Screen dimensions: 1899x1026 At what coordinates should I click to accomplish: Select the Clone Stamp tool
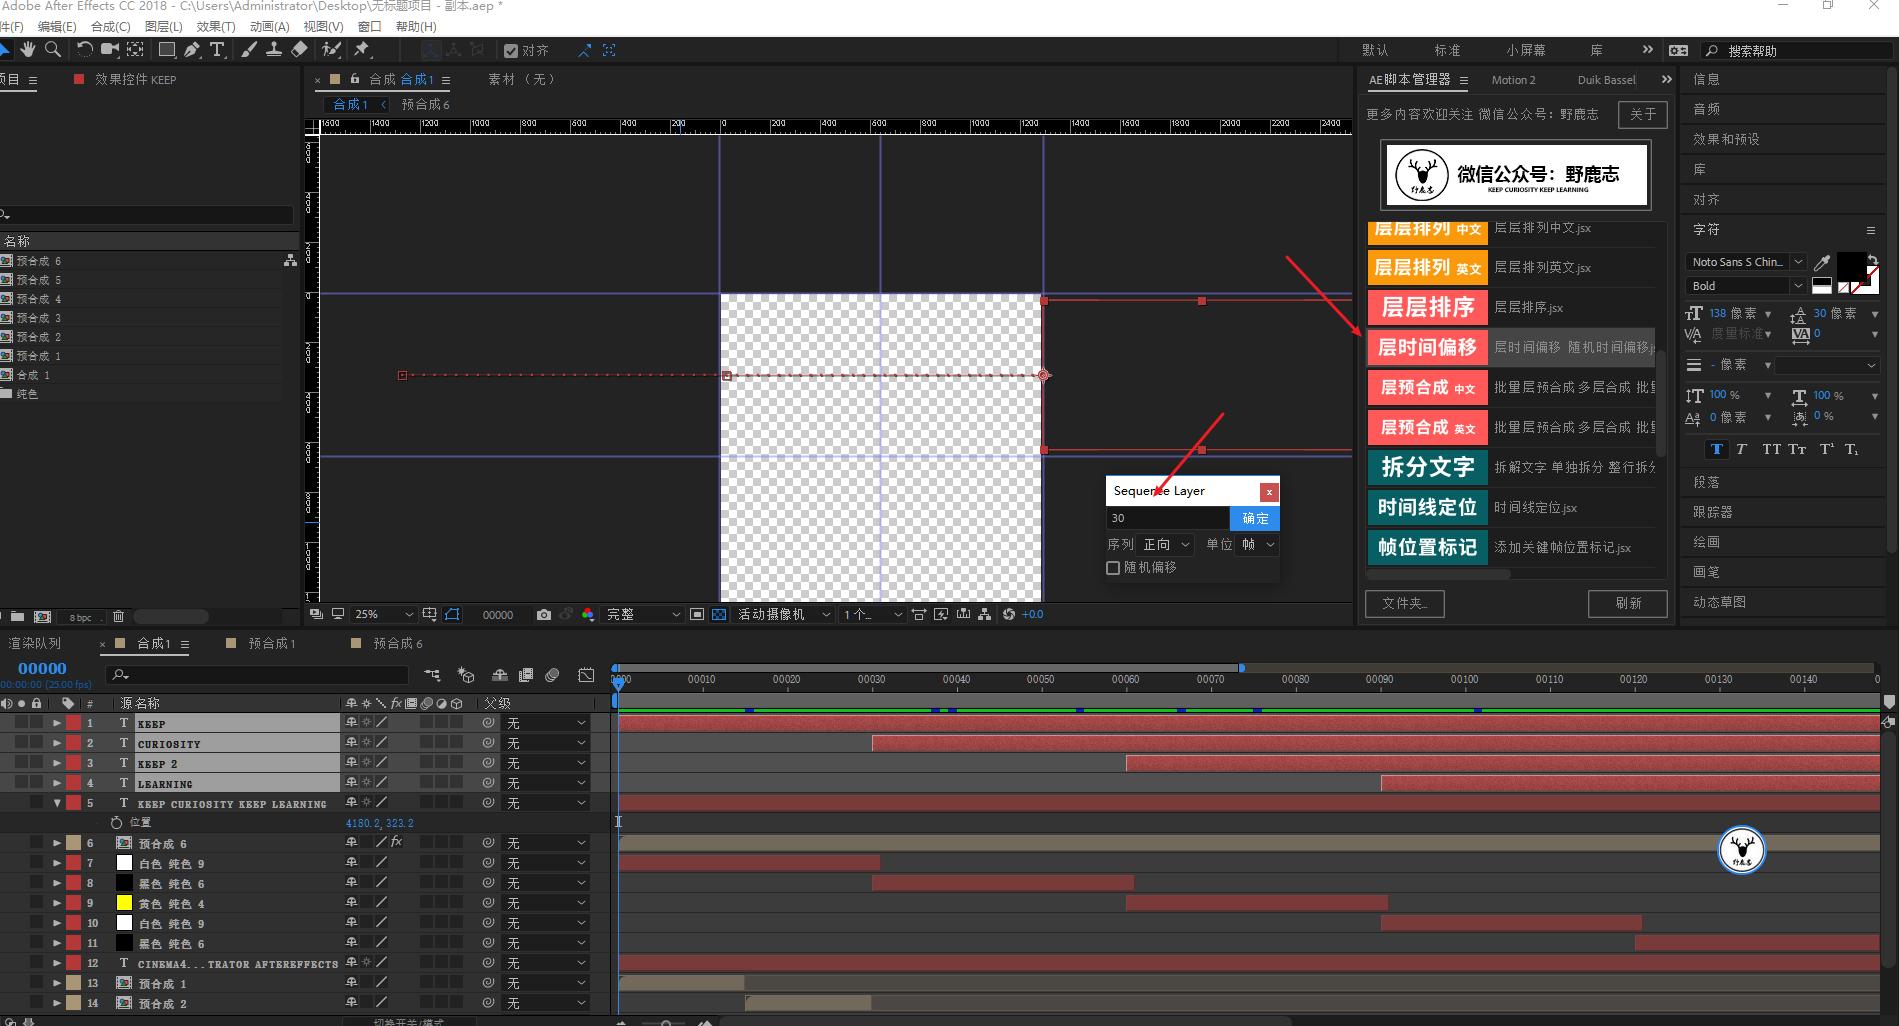tap(273, 49)
